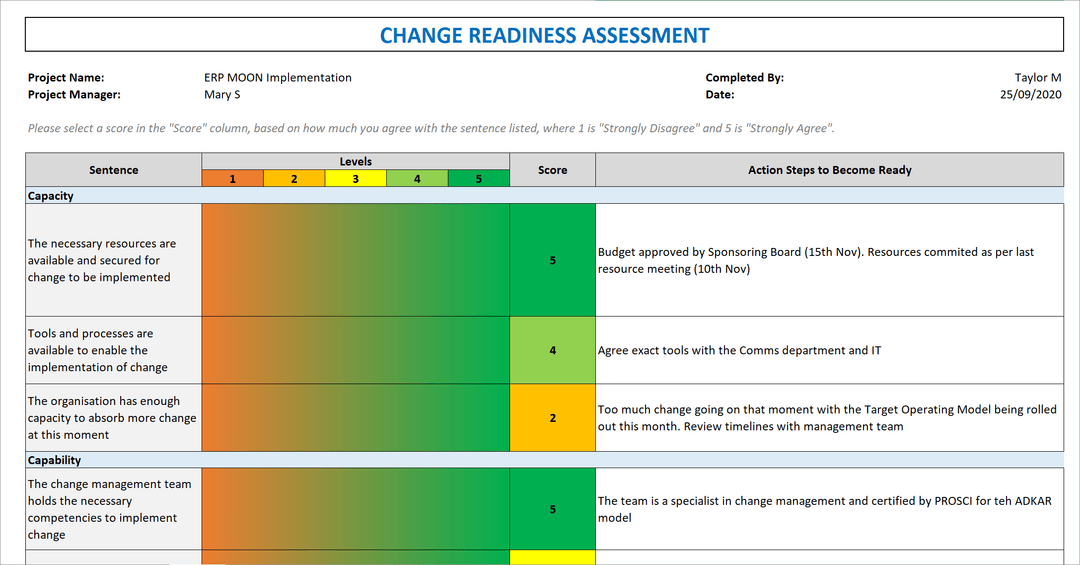This screenshot has height=565, width=1080.
Task: Click the yellow level 3 header cell
Action: [355, 179]
